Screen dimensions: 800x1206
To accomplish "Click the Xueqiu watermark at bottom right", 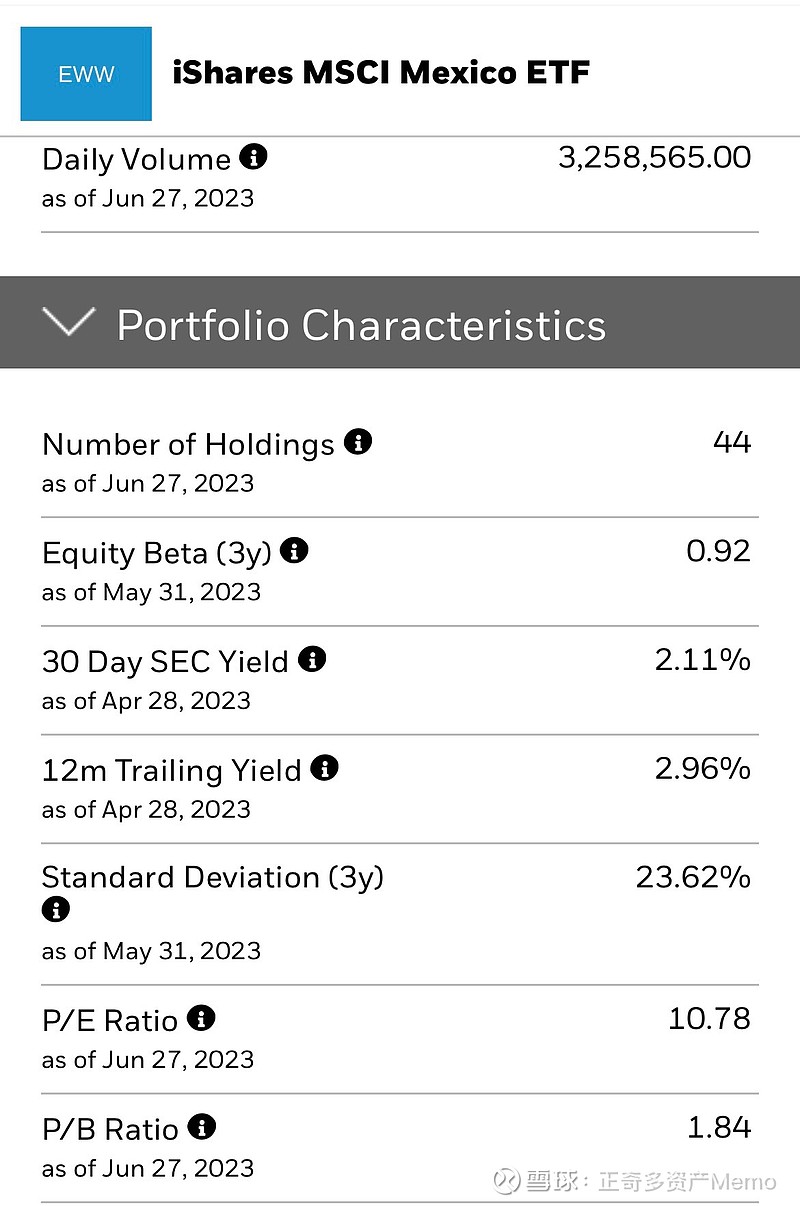I will (636, 1181).
